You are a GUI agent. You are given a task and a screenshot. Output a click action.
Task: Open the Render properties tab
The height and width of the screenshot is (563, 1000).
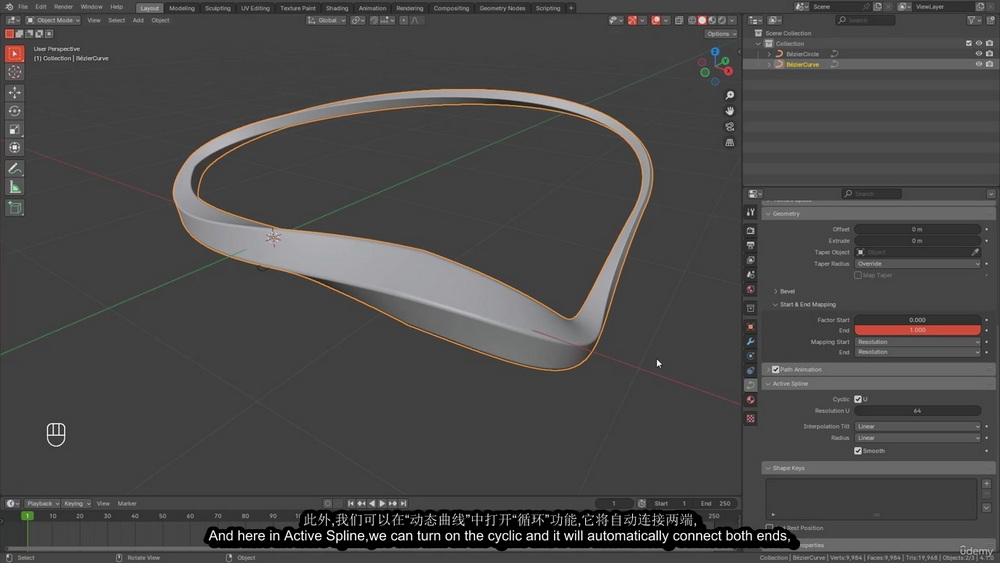click(751, 231)
